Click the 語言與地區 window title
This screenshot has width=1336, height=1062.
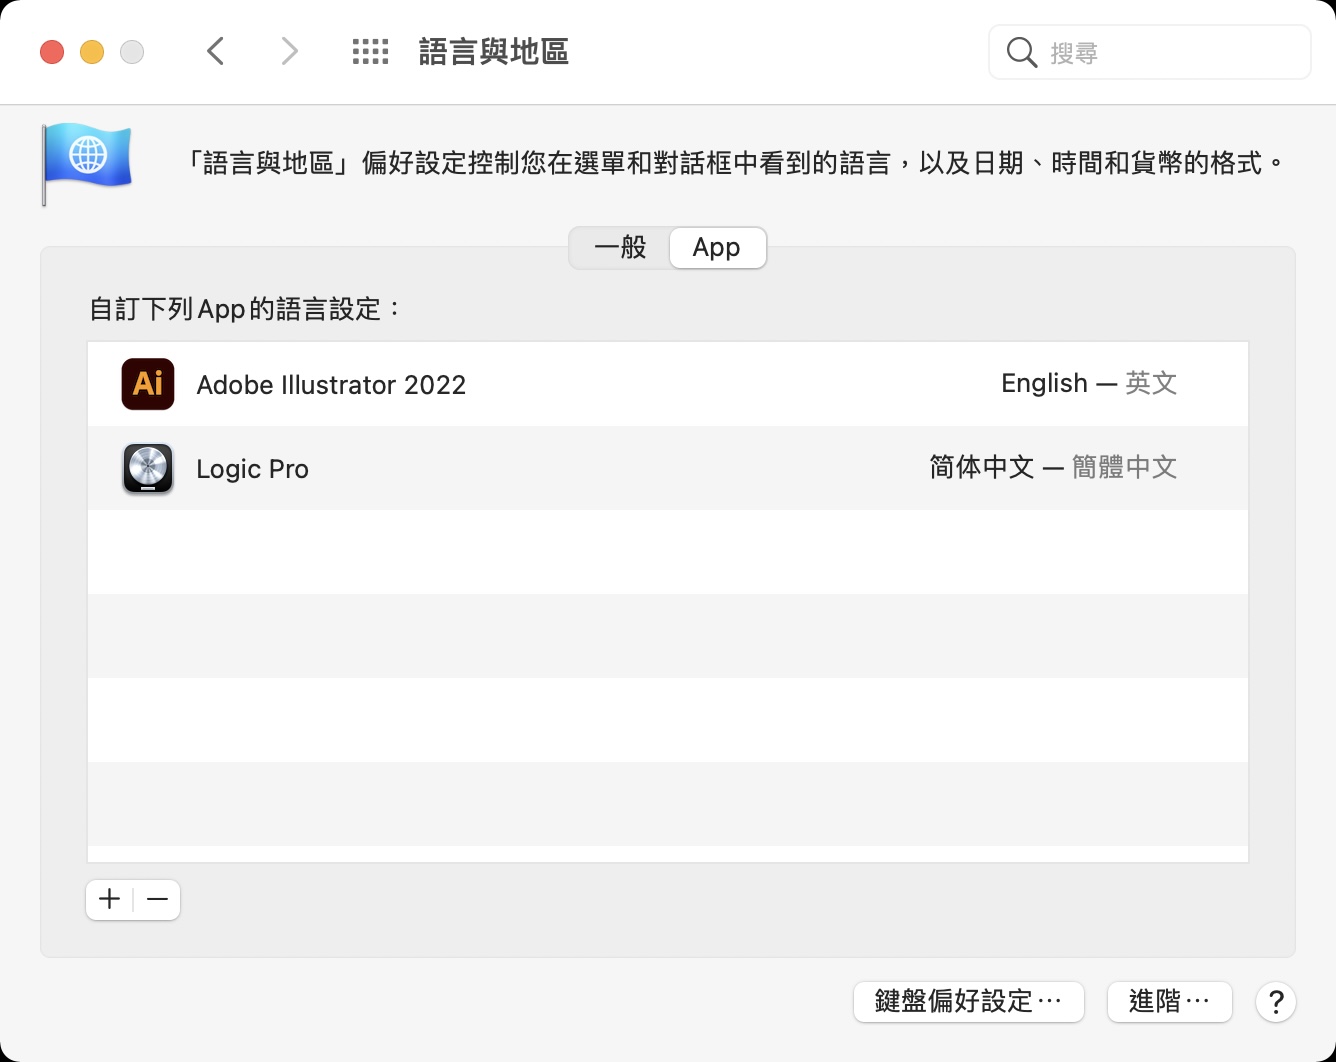click(x=493, y=52)
